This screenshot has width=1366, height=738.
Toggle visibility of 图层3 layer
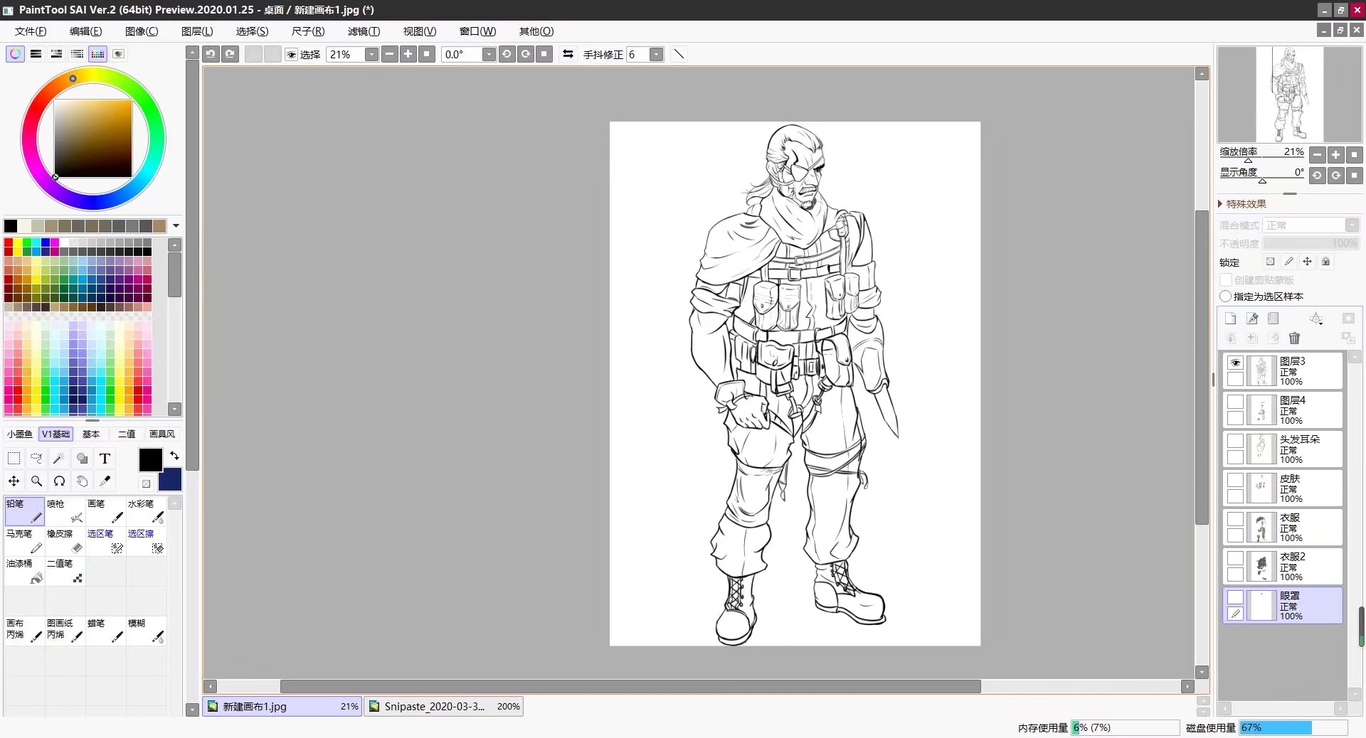[x=1236, y=363]
